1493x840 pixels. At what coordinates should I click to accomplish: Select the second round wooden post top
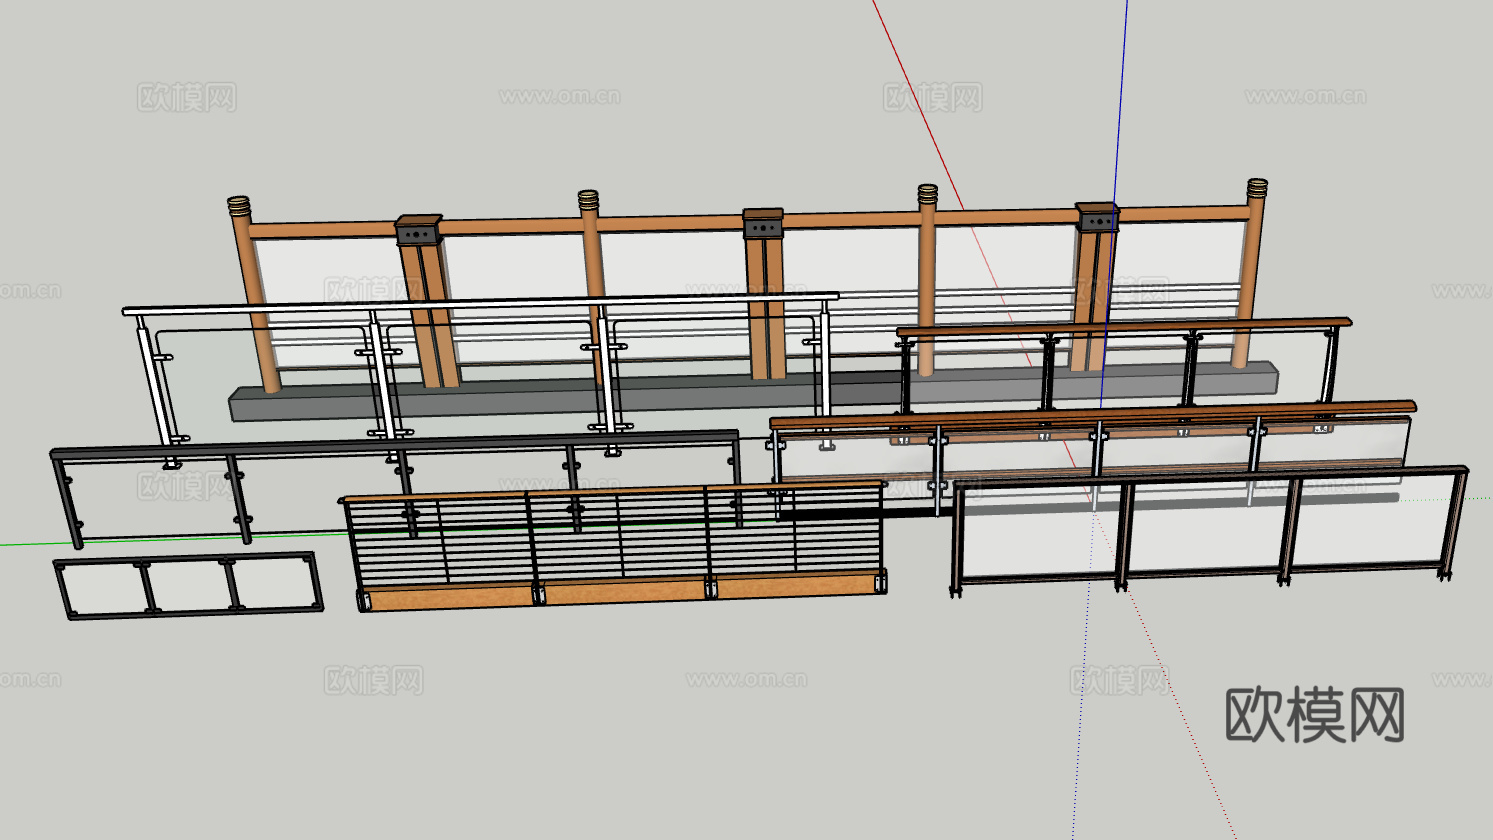pyautogui.click(x=588, y=200)
